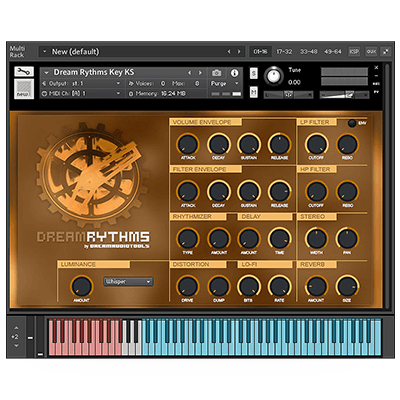
Task: Switch to the 49-64 rack page
Action: (333, 52)
